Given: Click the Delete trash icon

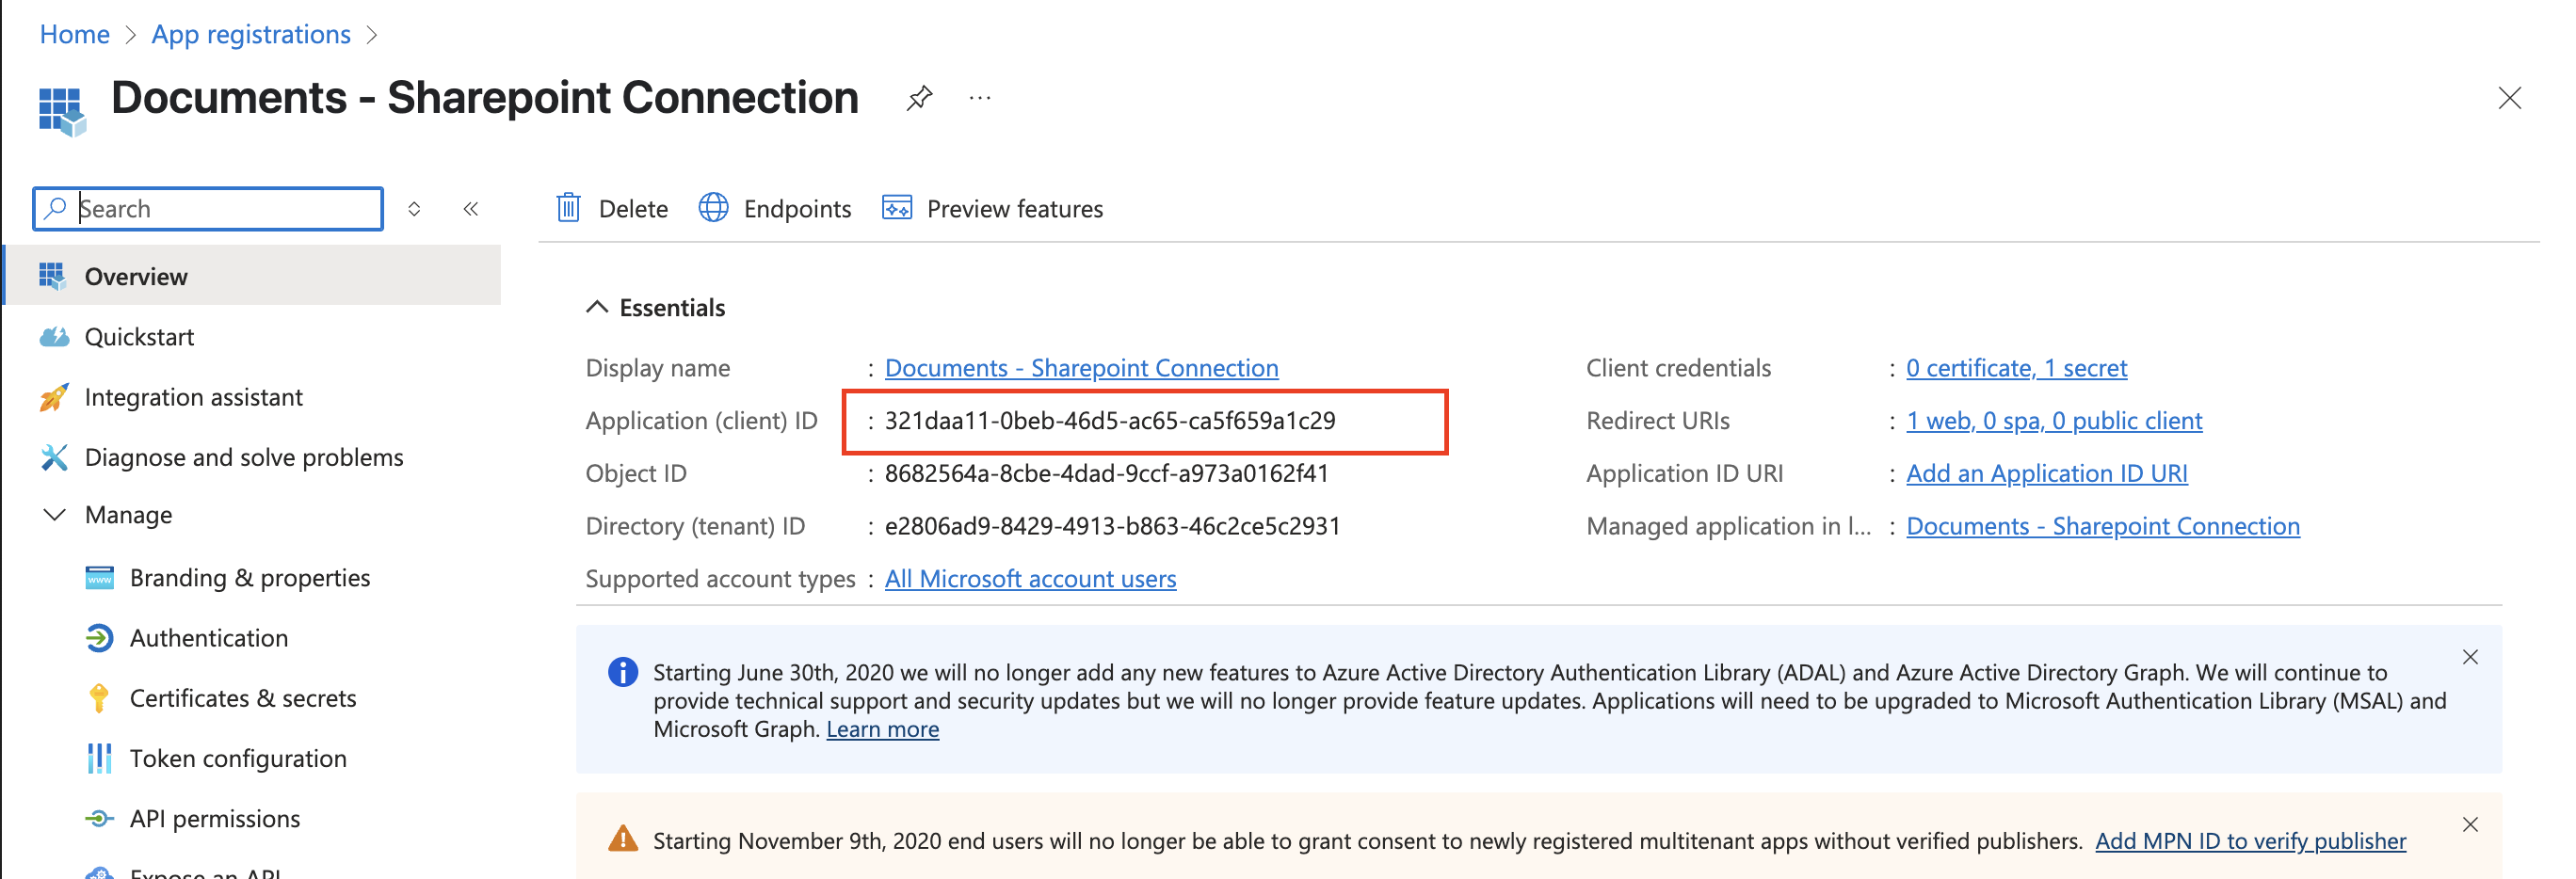Looking at the screenshot, I should [568, 208].
